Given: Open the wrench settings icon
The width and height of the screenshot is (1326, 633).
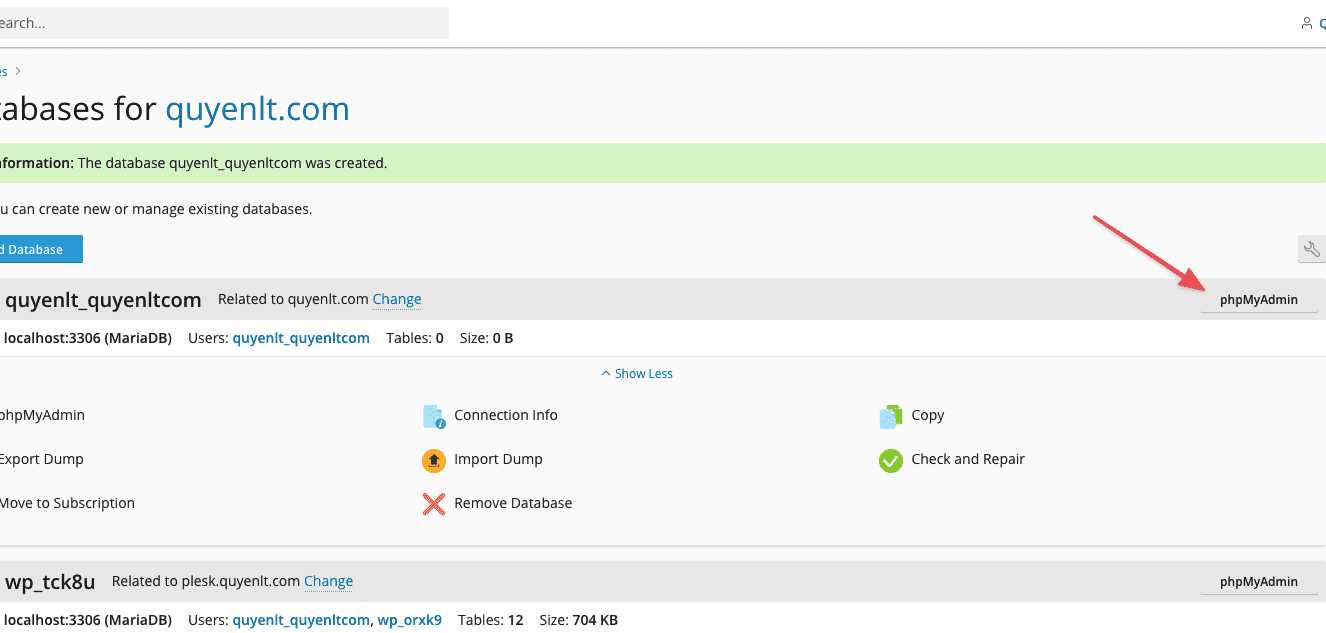Looking at the screenshot, I should 1311,250.
